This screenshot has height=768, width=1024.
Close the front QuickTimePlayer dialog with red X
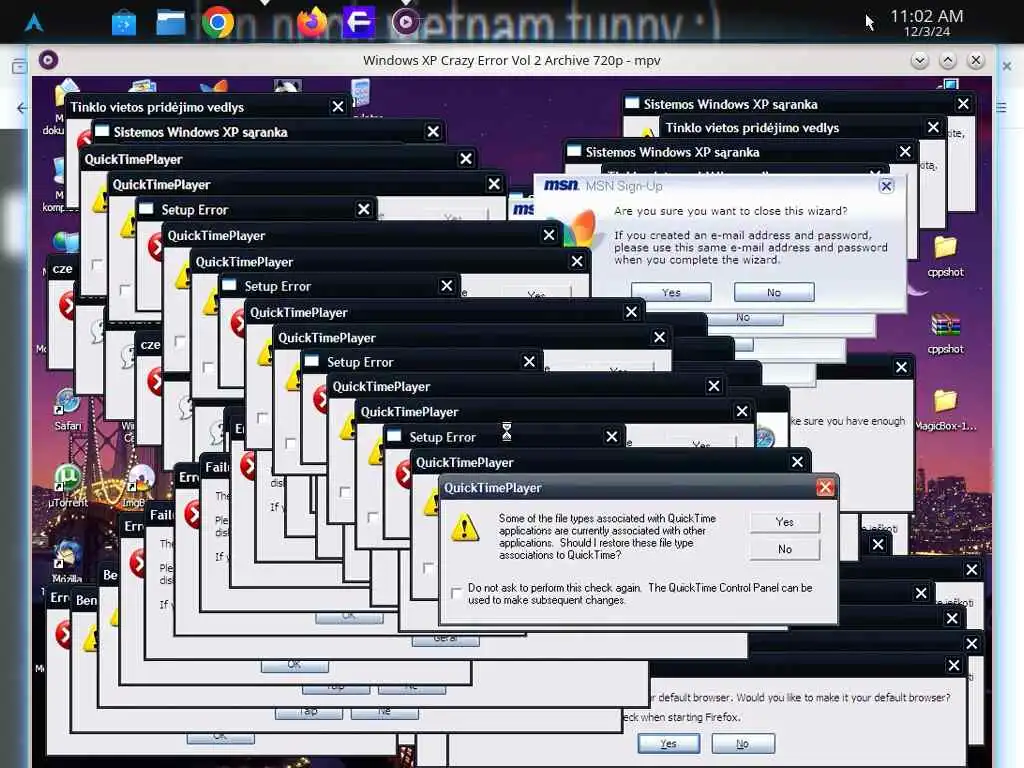tap(825, 487)
